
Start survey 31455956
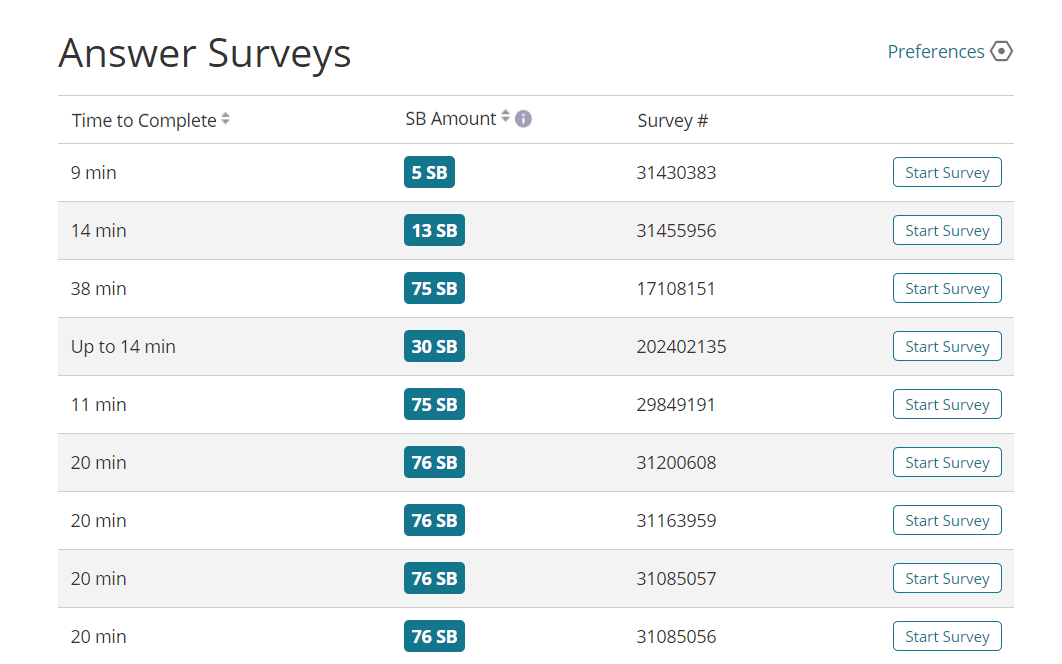947,230
